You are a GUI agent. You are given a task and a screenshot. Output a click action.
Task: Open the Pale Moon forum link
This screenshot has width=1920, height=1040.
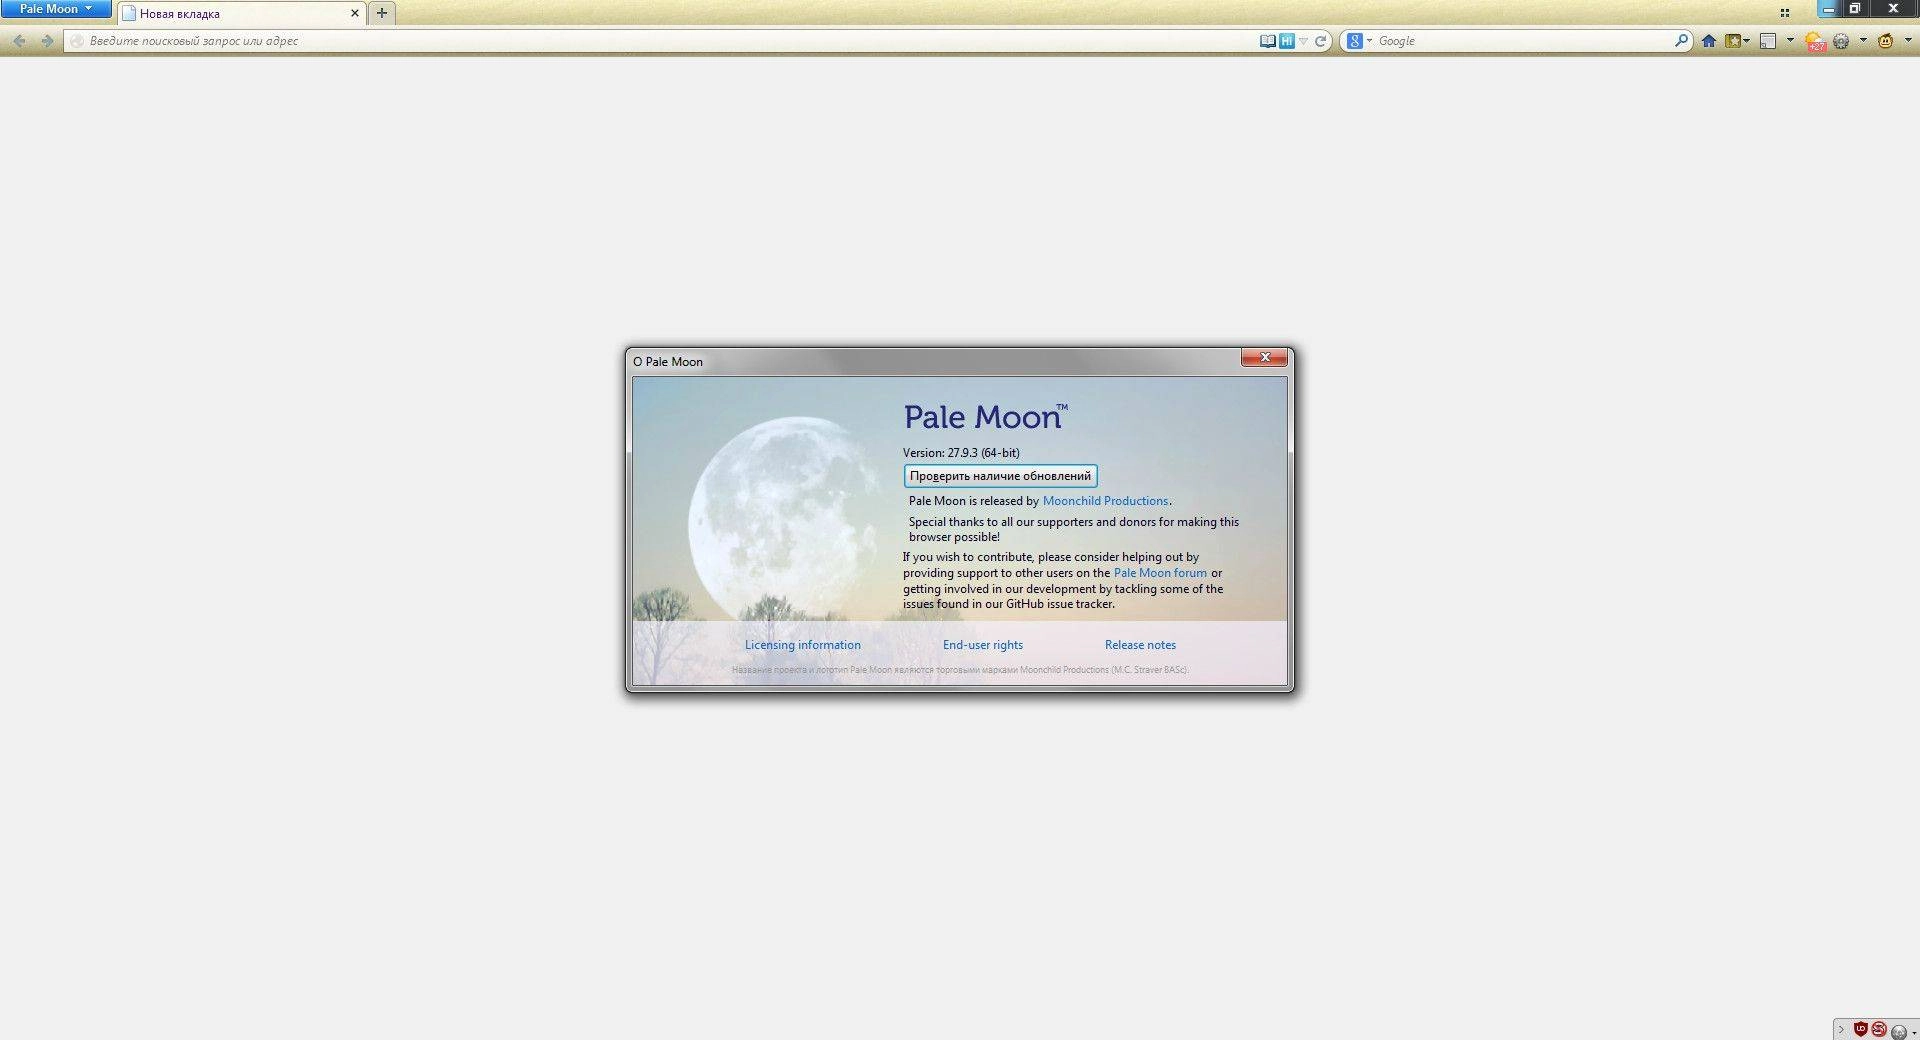(x=1160, y=573)
